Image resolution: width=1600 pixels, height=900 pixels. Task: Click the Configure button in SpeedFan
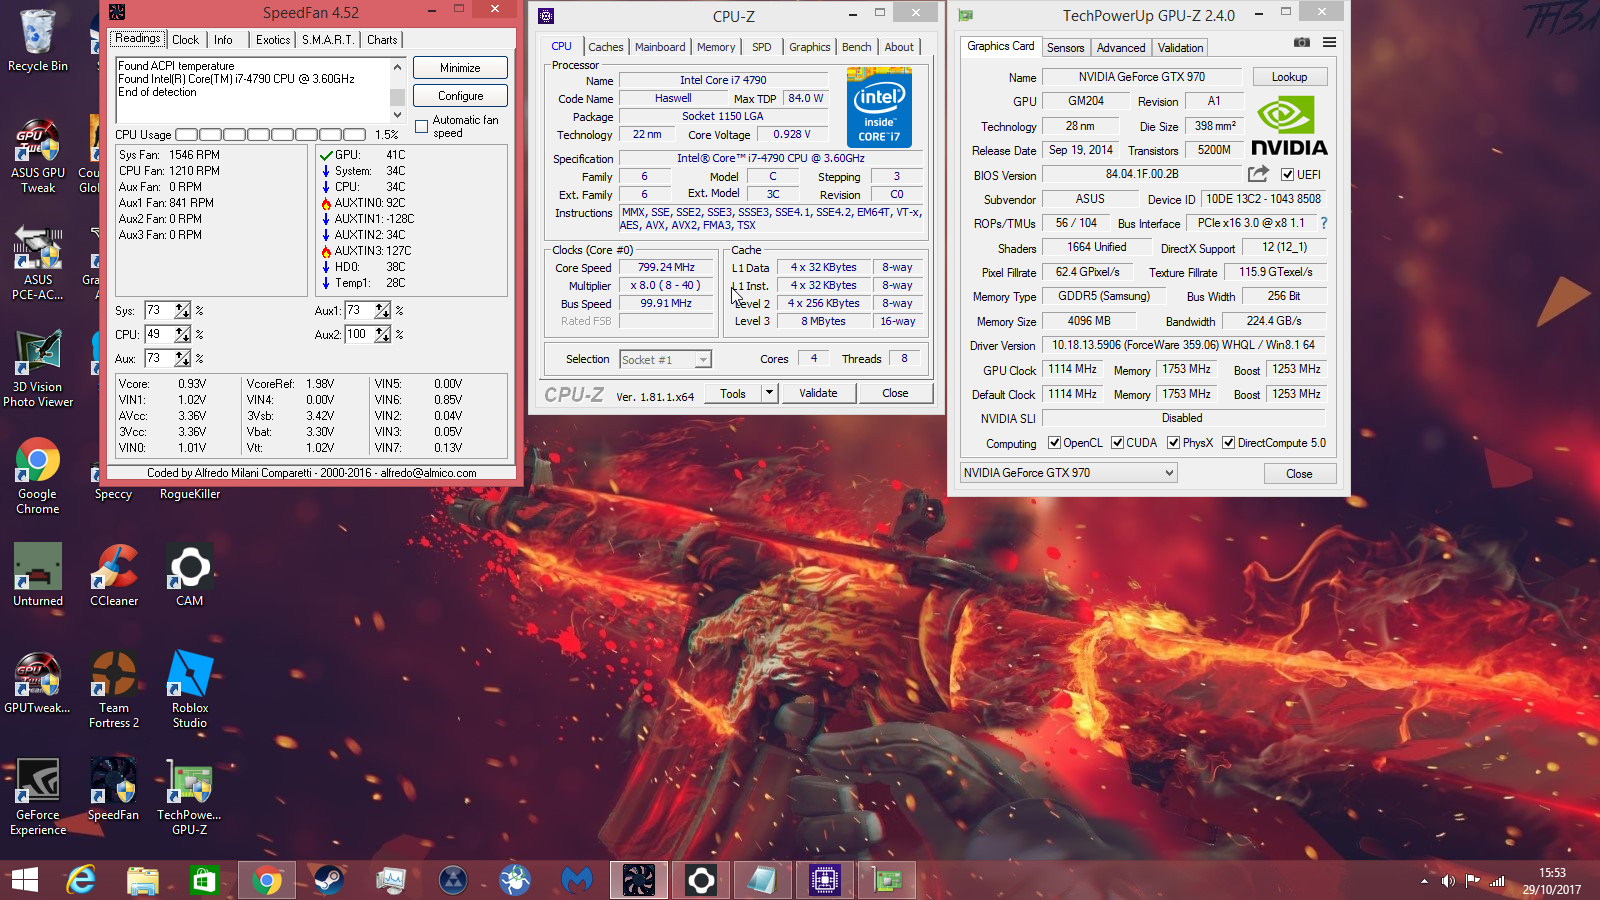coord(460,96)
